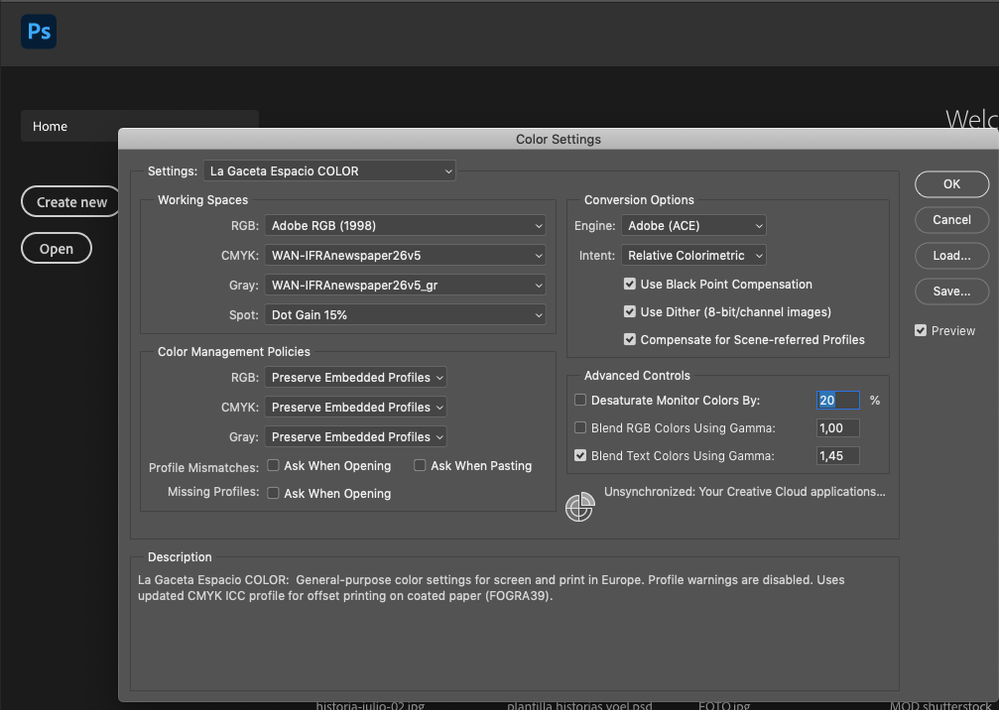Open the RGB policy Preserve Embedded Profiles dropdown

(356, 377)
